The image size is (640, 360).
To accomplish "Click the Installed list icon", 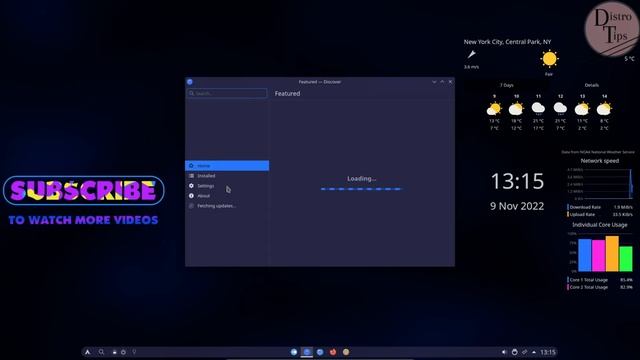I will (191, 176).
